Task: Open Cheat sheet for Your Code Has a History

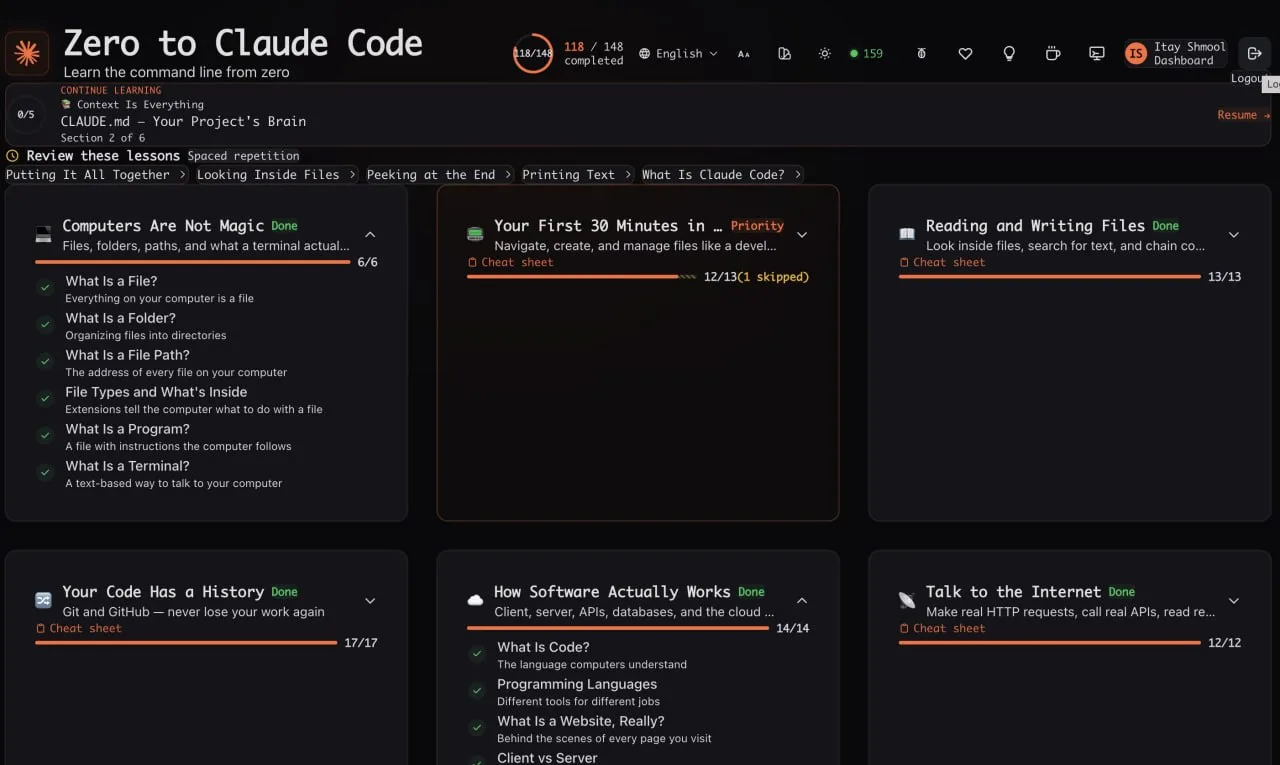Action: click(78, 629)
